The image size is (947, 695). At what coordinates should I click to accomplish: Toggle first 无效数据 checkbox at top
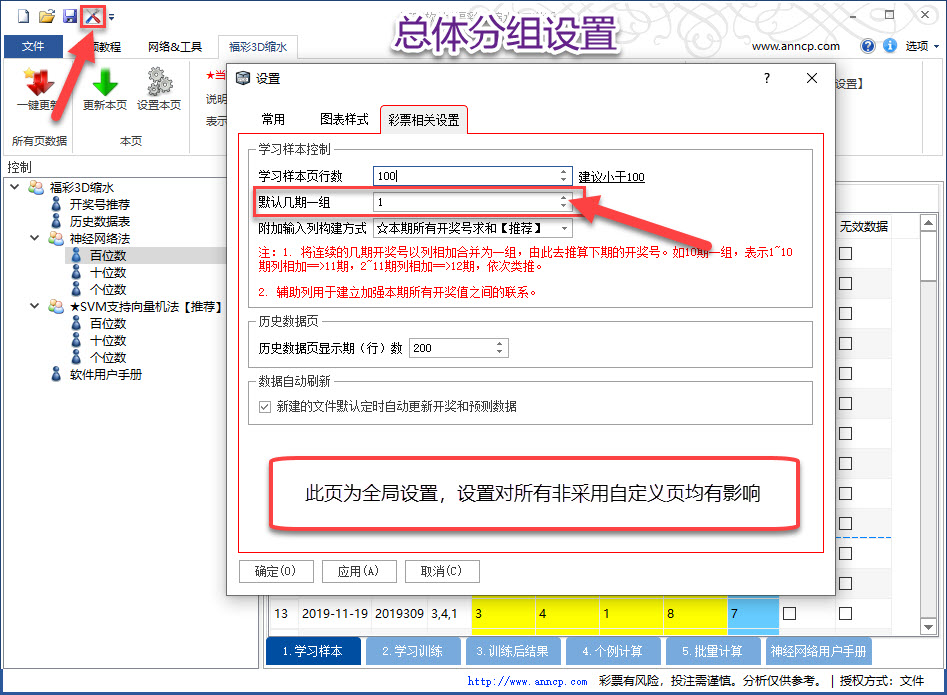846,254
